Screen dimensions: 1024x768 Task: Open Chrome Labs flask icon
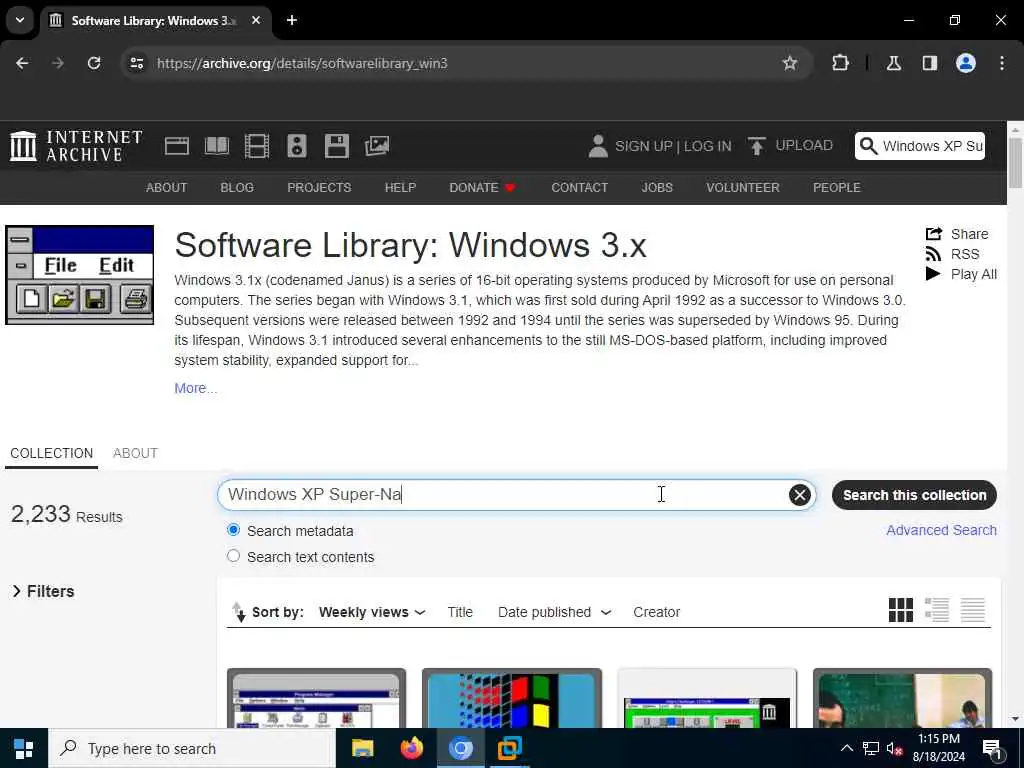coord(893,63)
